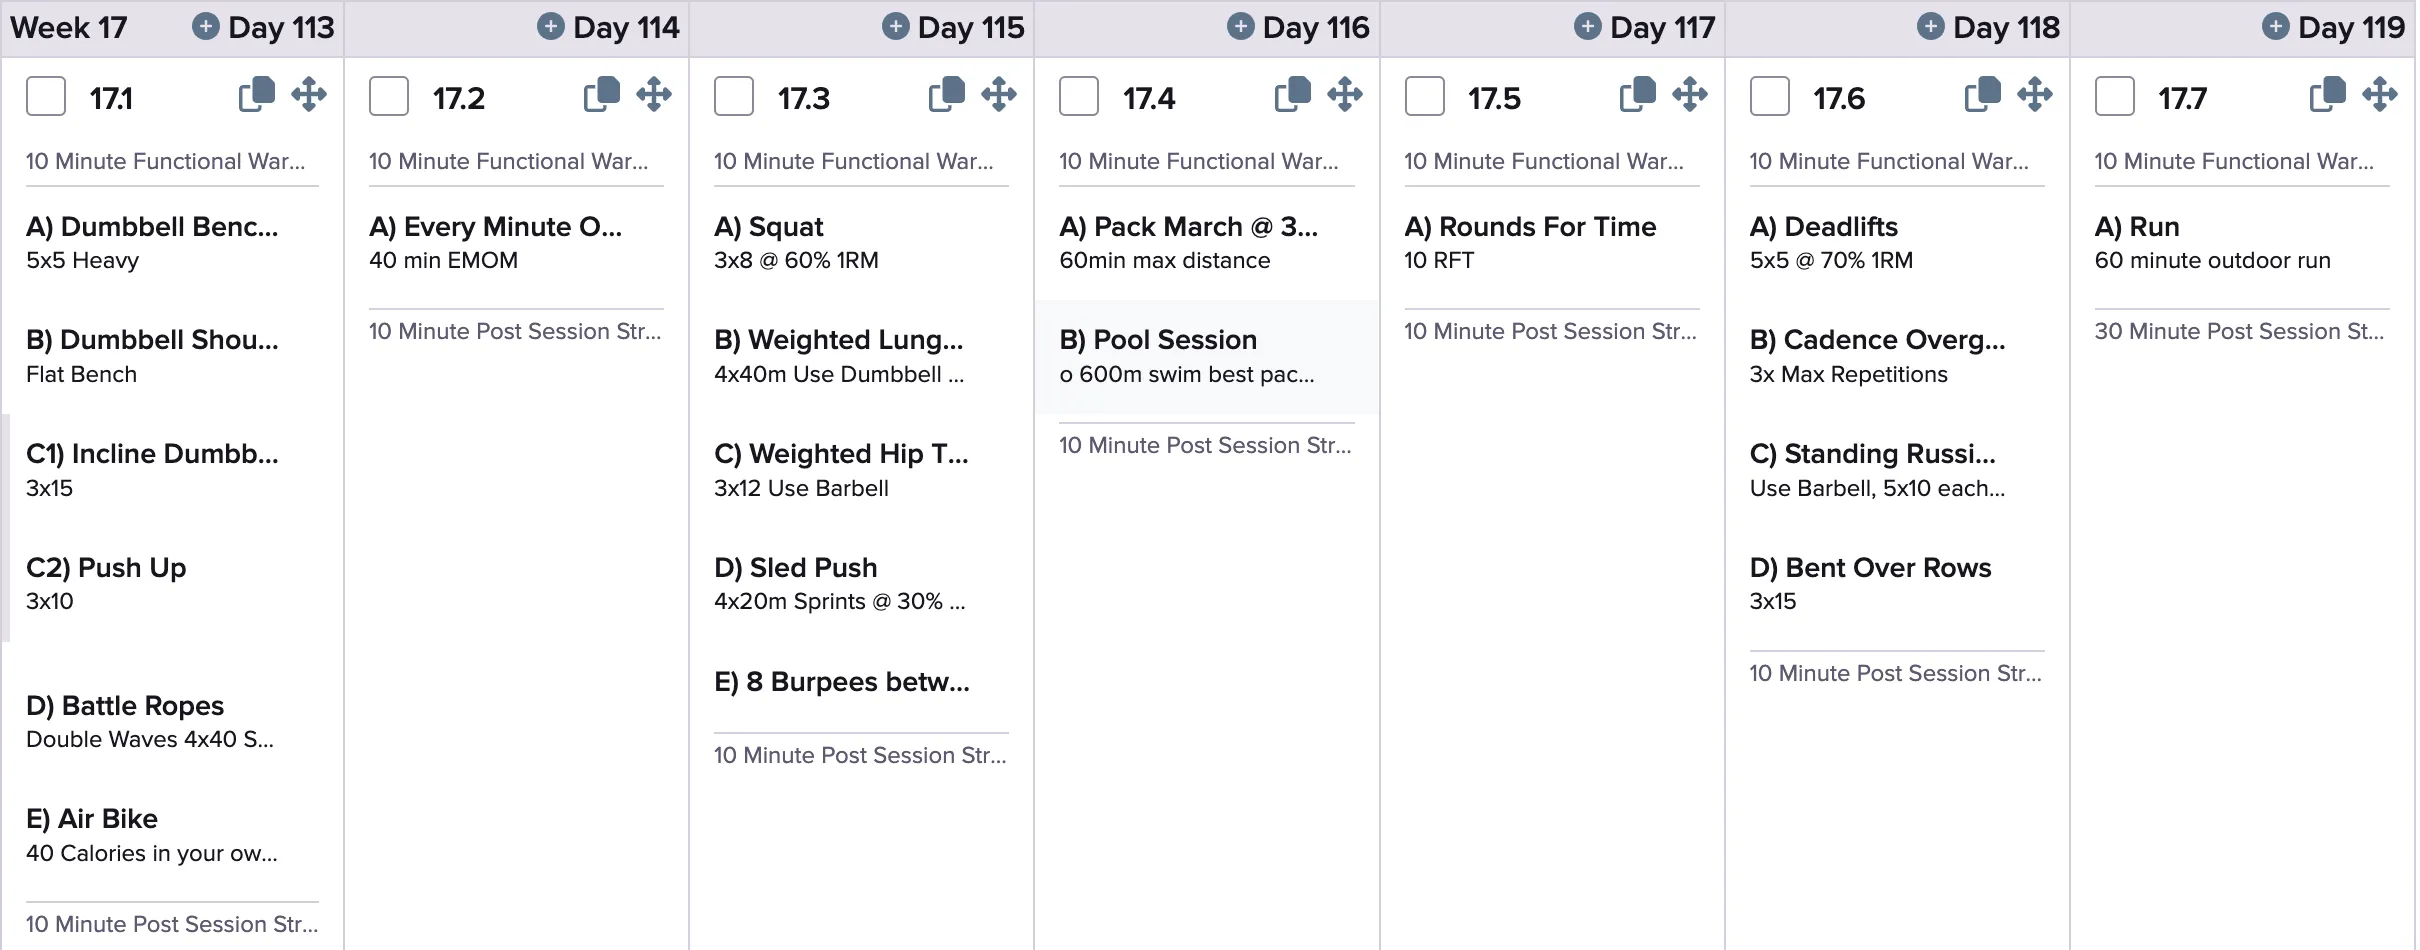Click the move icon for session 17.7

2380,95
